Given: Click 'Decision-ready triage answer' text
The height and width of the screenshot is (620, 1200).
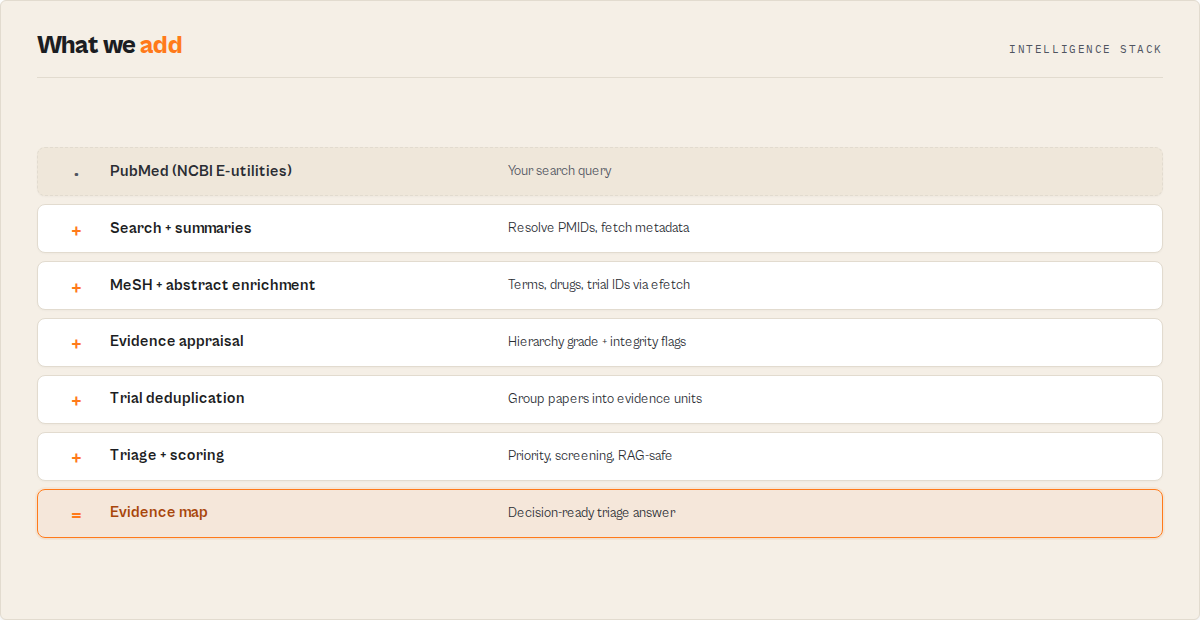Looking at the screenshot, I should click(x=592, y=513).
